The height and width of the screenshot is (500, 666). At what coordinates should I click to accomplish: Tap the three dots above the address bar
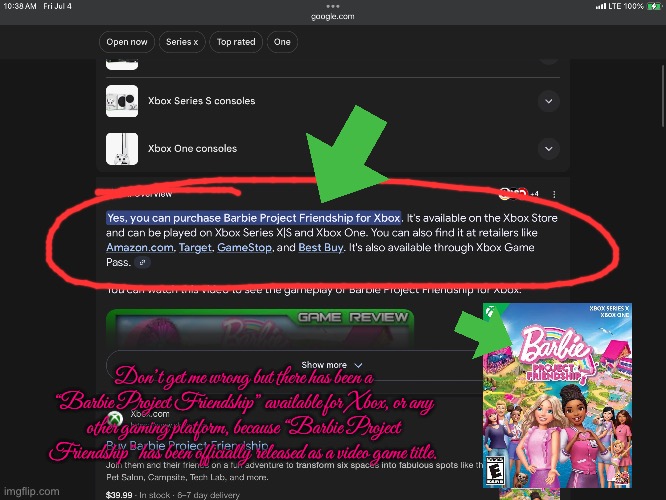coord(333,6)
